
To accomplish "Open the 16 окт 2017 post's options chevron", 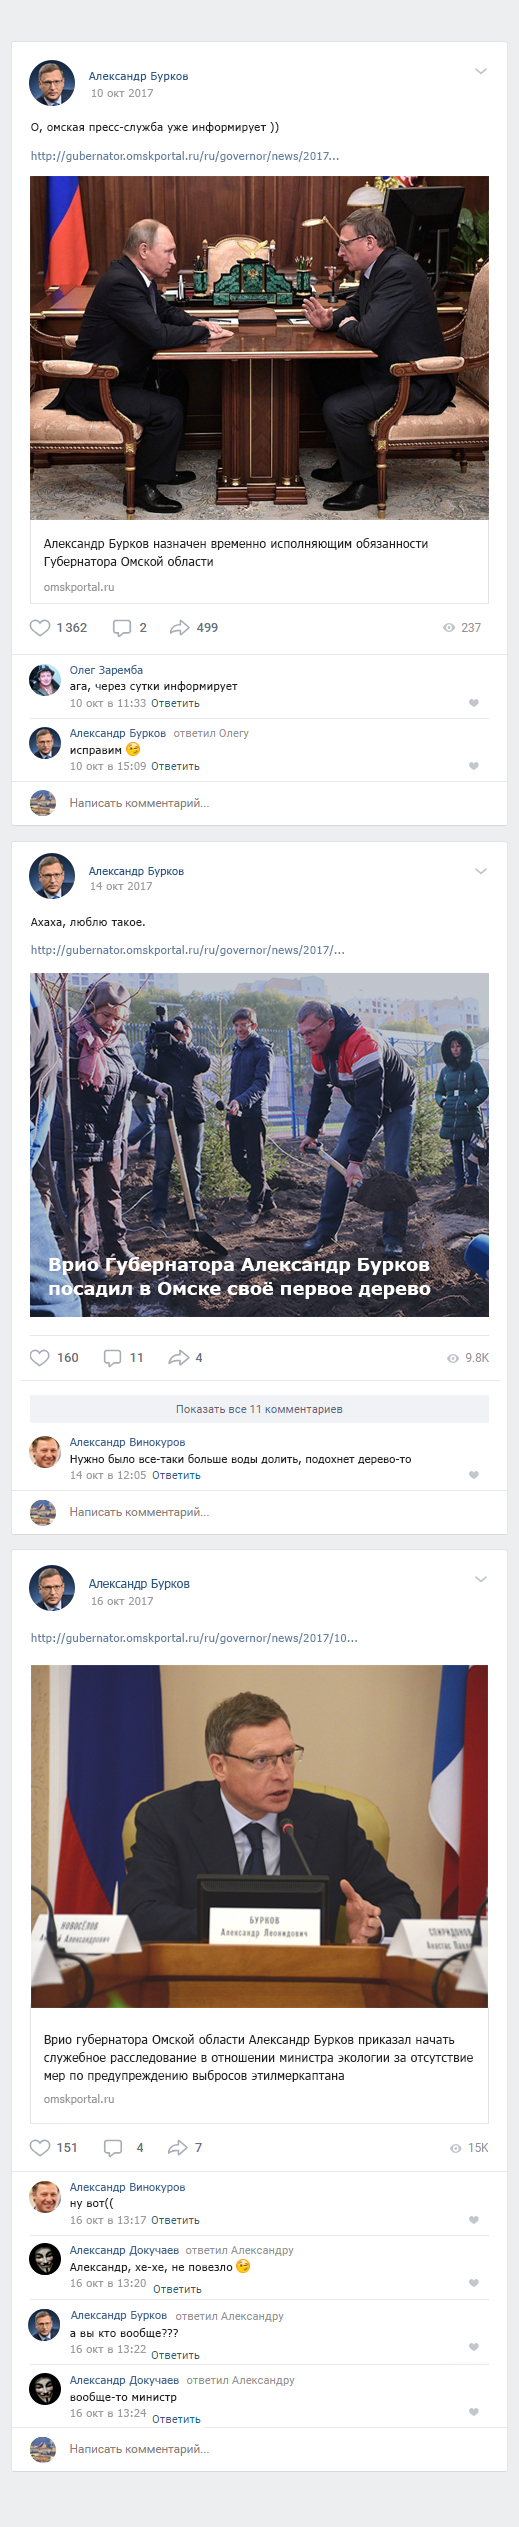I will [481, 1579].
